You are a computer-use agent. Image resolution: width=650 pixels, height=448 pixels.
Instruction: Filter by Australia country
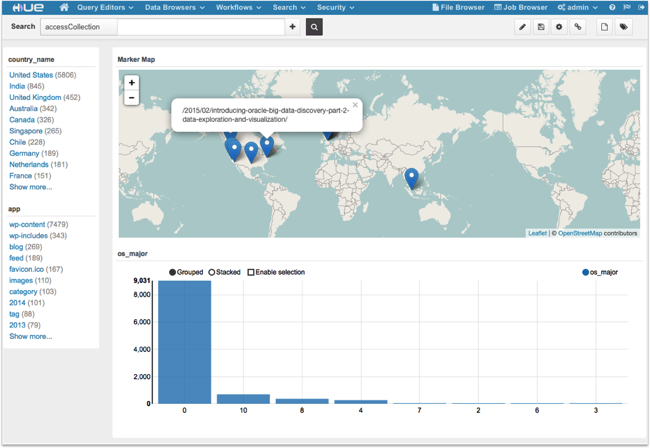[23, 109]
